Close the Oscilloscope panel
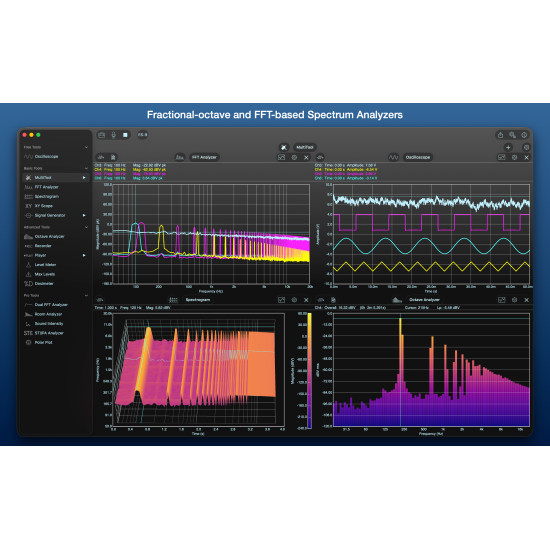550x550 pixels. tap(526, 157)
